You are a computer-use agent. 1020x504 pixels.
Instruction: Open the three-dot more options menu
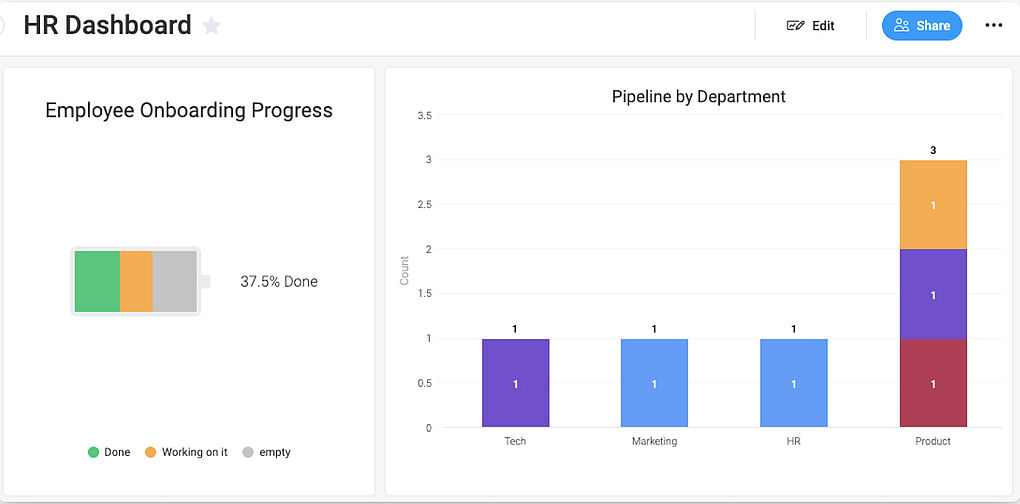click(x=993, y=26)
